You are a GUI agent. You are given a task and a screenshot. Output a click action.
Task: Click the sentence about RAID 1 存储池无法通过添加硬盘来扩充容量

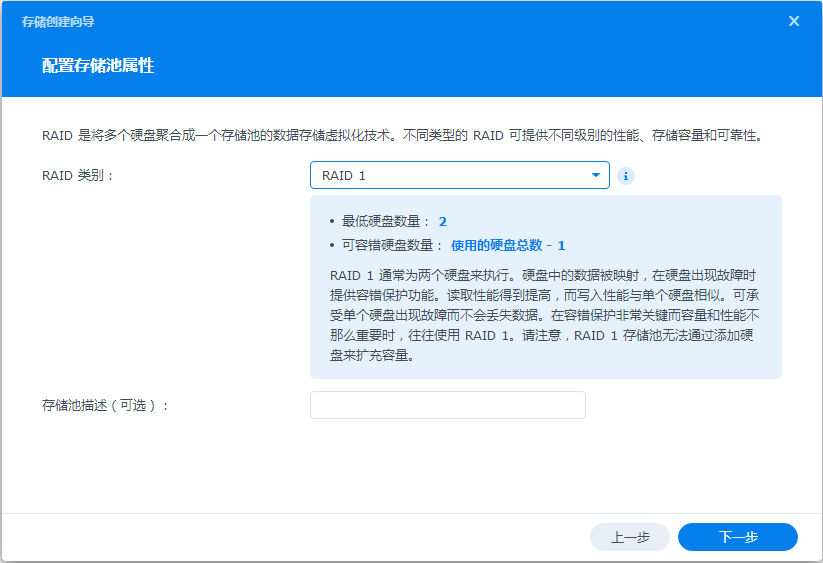[542, 345]
